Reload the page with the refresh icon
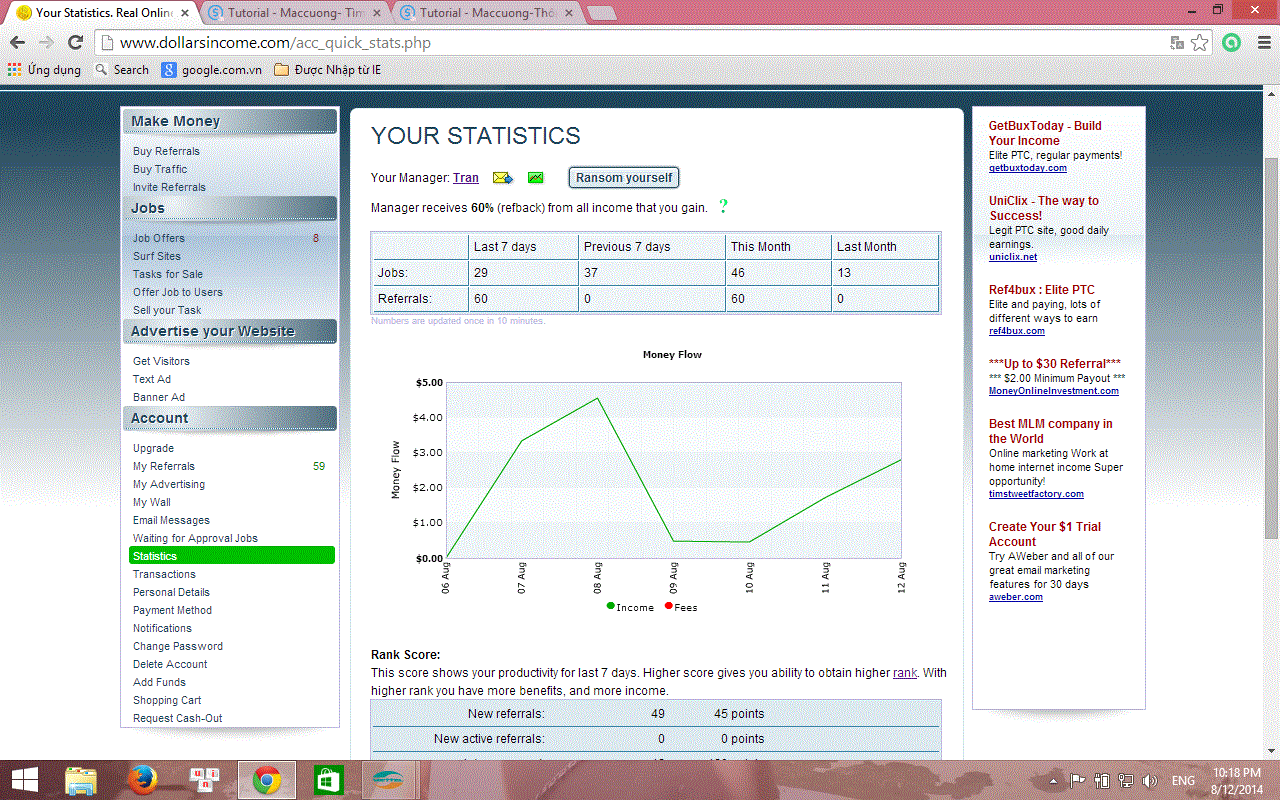The height and width of the screenshot is (800, 1280). click(x=75, y=43)
